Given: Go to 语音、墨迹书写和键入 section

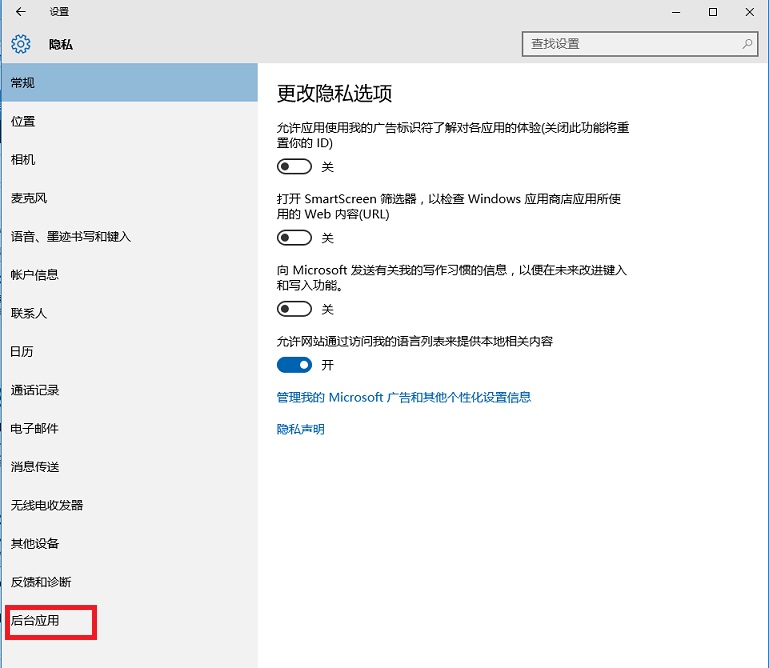Looking at the screenshot, I should [71, 237].
